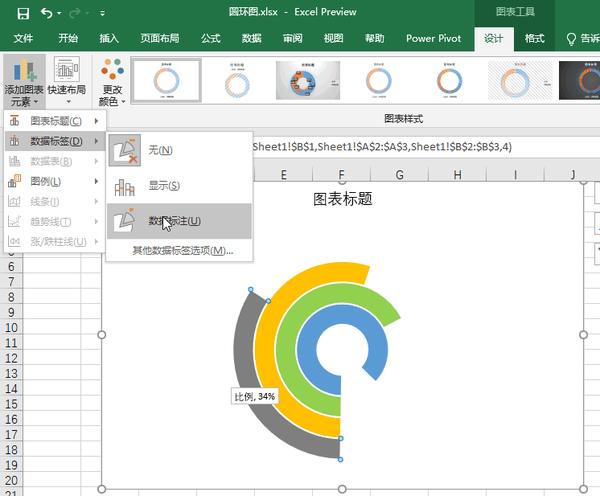This screenshot has width=600, height=496.
Task: Choose 无(N) data label option
Action: click(179, 150)
